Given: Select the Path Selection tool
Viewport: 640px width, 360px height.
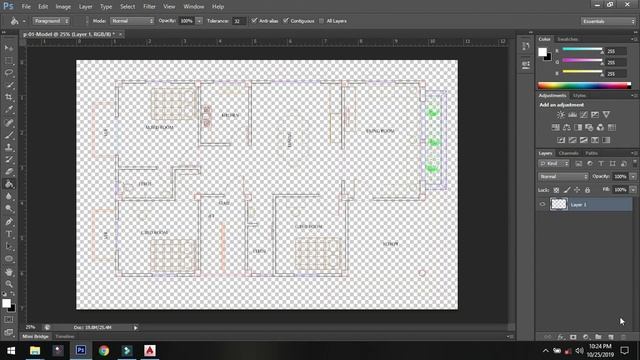Looking at the screenshot, I should click(9, 246).
